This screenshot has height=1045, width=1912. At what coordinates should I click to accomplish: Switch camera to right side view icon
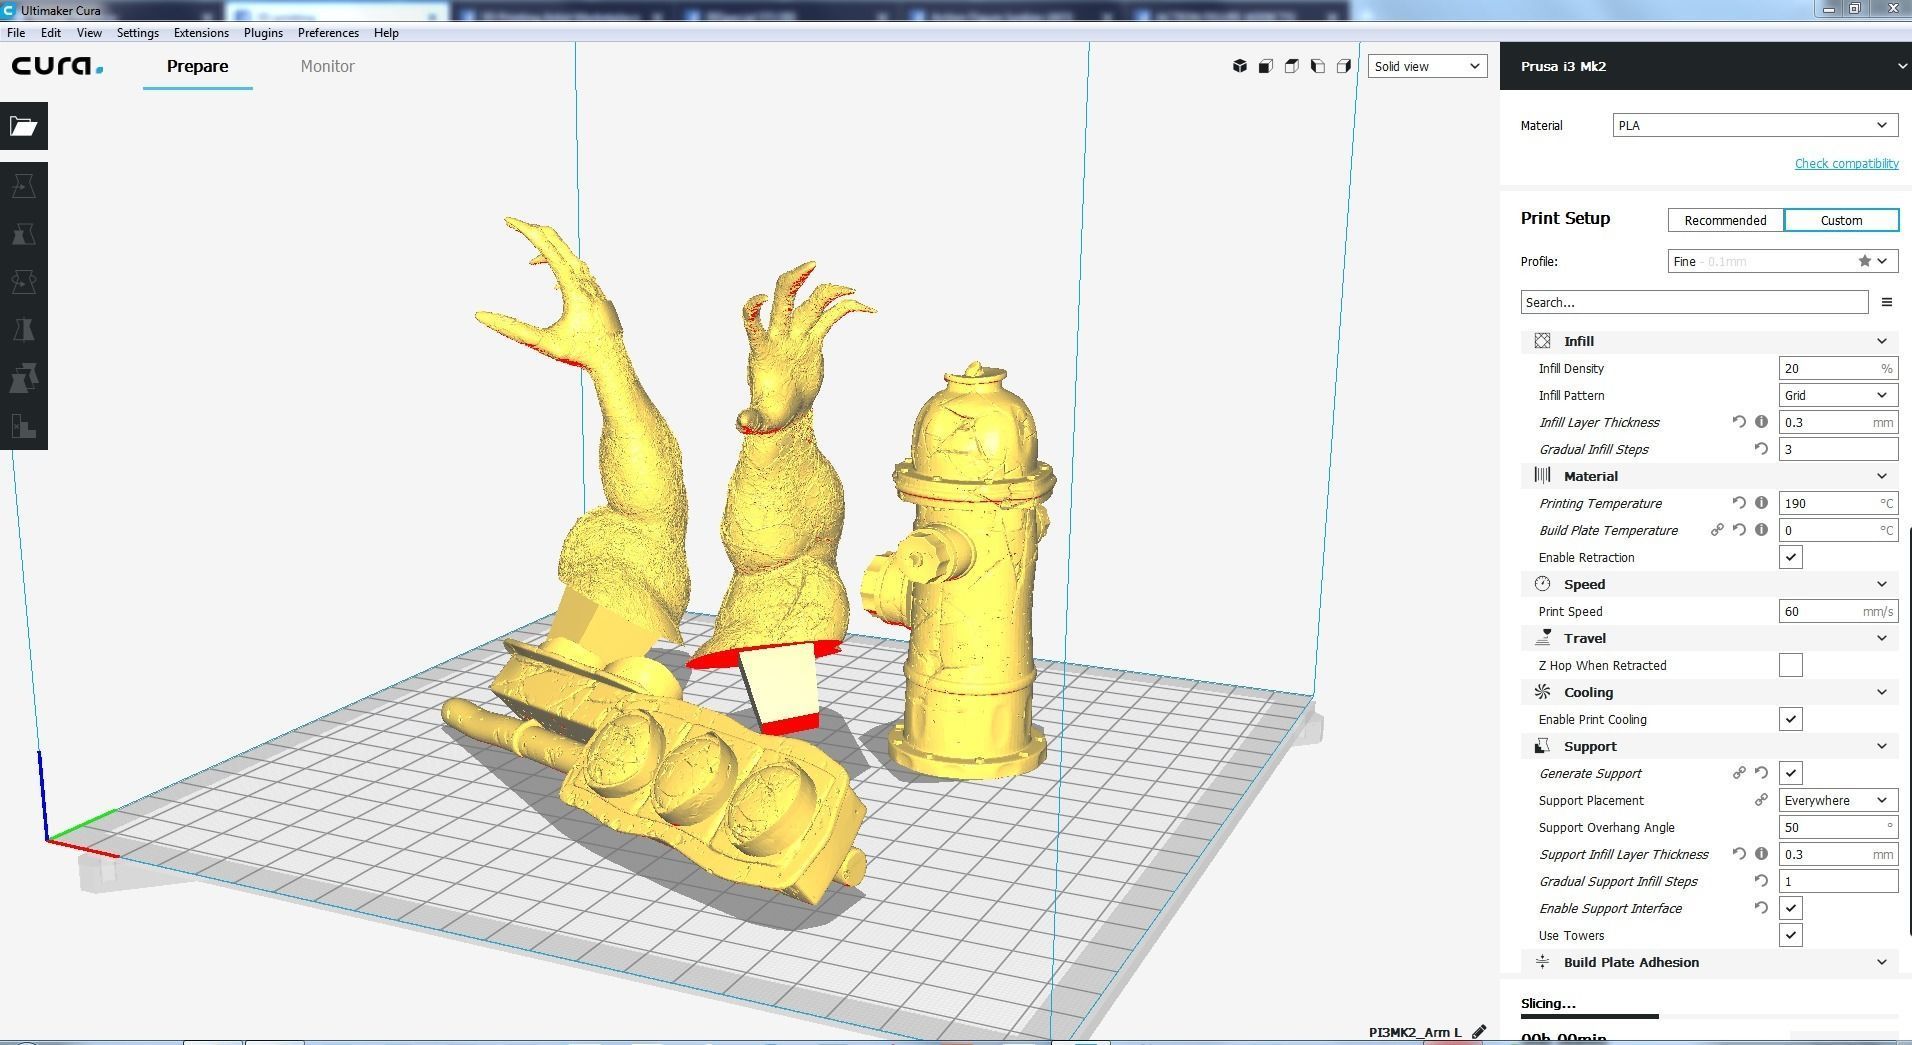[1344, 66]
